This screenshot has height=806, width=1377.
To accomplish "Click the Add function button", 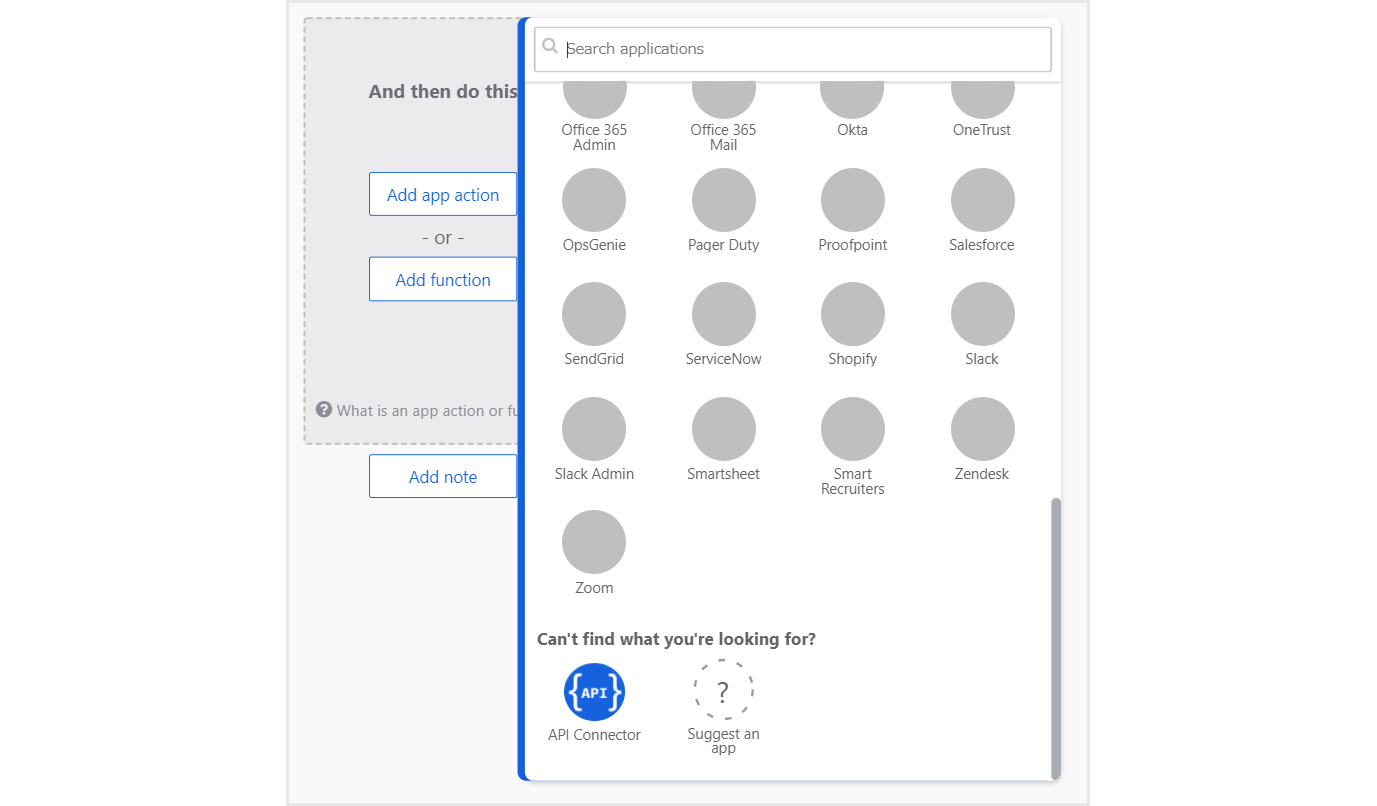I will point(443,279).
